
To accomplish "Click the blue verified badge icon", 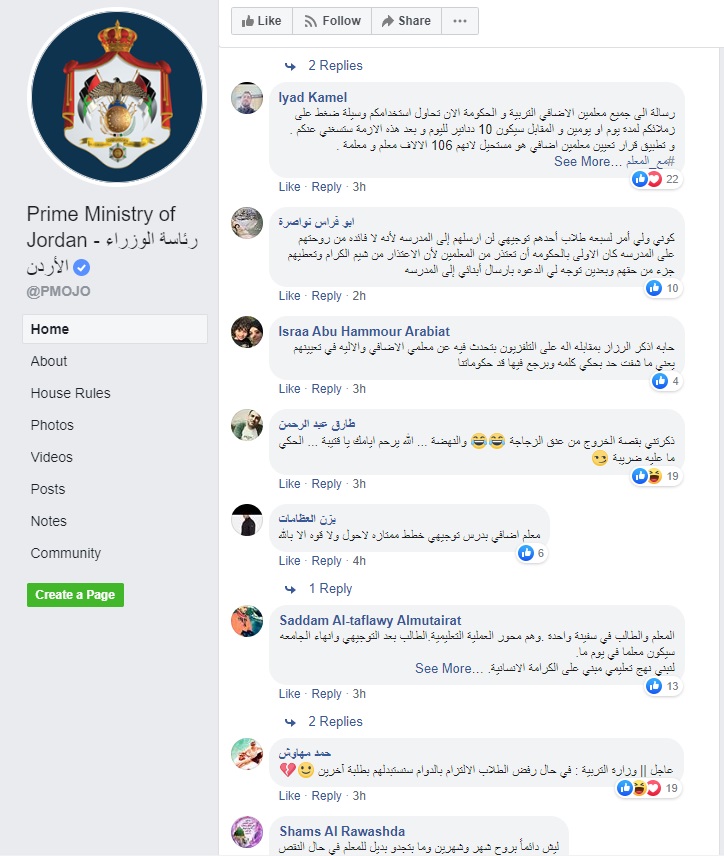I will [81, 268].
